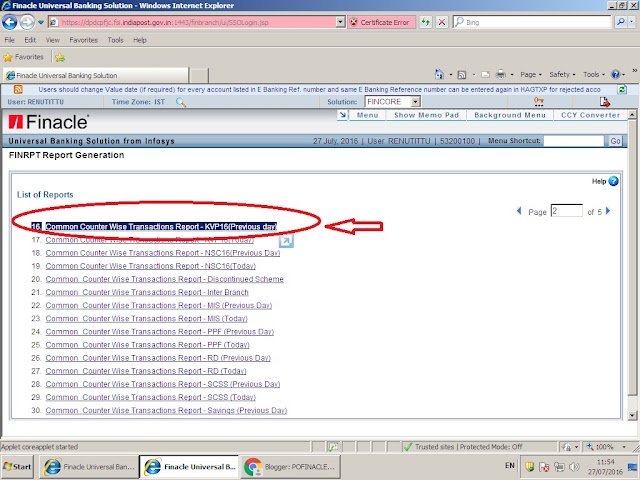Click the Print icon in command bar

500,75
